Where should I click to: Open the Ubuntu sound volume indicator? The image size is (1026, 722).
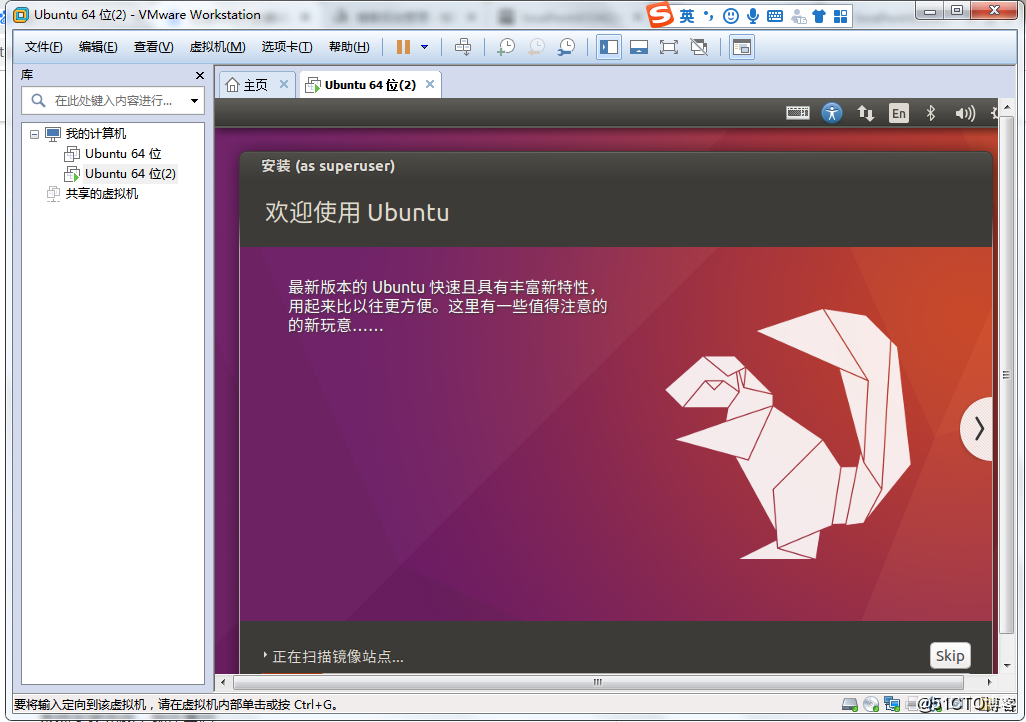(965, 113)
